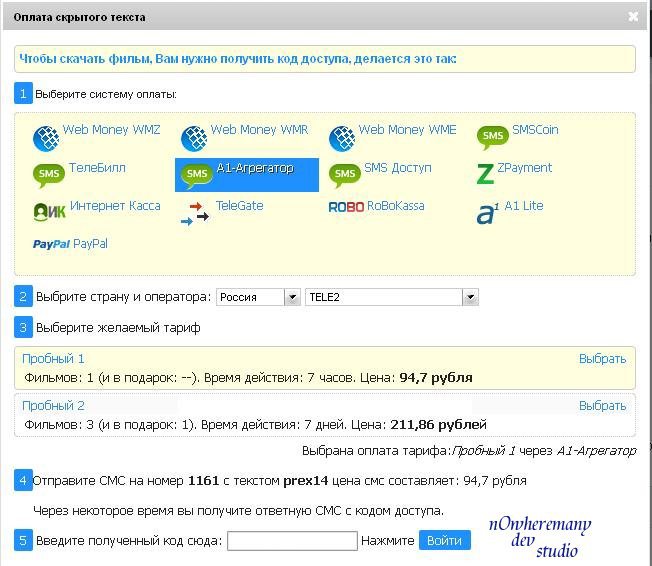Click the Интернет Касса ИК logo icon
Screen dimensions: 652x566
(x=49, y=212)
